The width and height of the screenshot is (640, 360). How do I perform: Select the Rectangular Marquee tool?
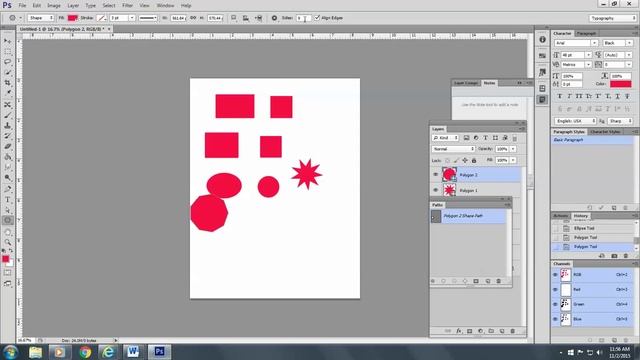tap(7, 52)
